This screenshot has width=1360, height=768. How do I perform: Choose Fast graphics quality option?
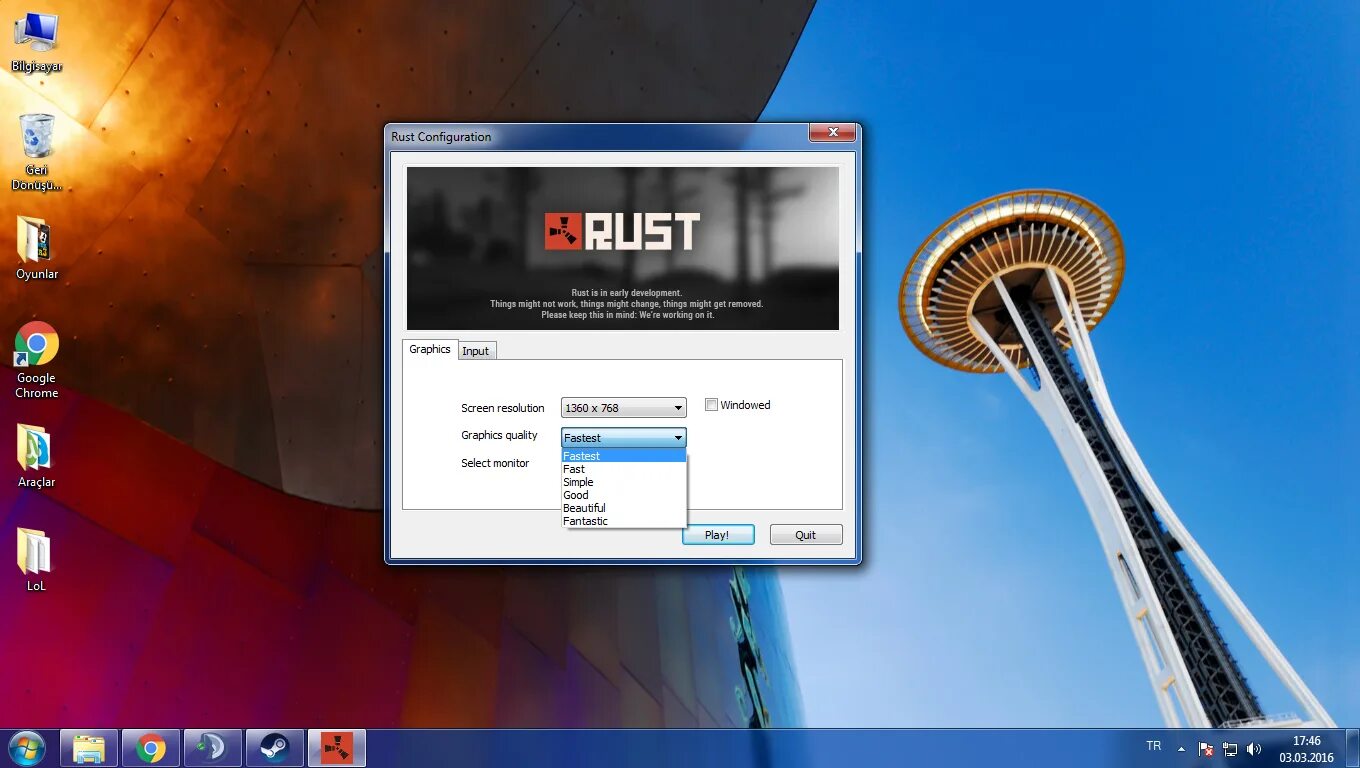pyautogui.click(x=624, y=469)
